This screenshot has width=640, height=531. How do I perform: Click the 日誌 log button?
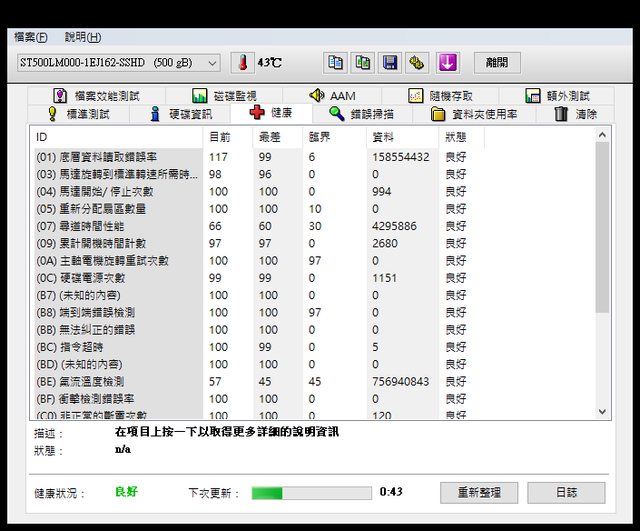click(566, 493)
